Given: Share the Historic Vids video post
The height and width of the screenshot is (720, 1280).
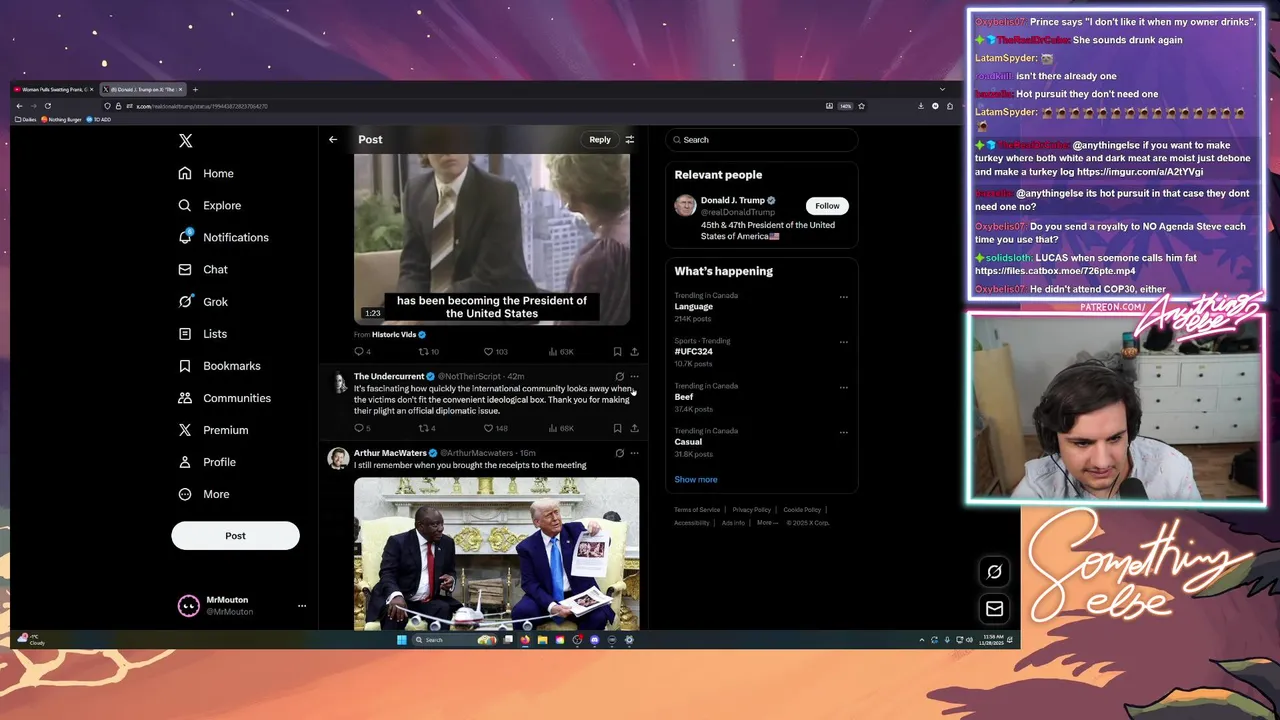Looking at the screenshot, I should pyautogui.click(x=634, y=352).
